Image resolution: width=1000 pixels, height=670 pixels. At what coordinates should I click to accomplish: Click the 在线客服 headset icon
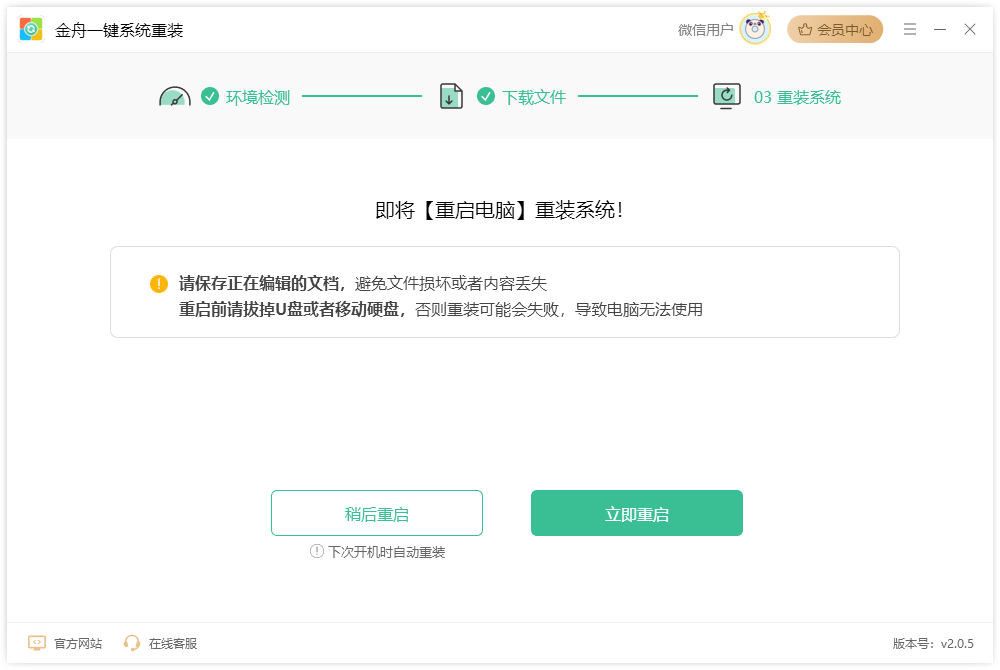pyautogui.click(x=132, y=643)
